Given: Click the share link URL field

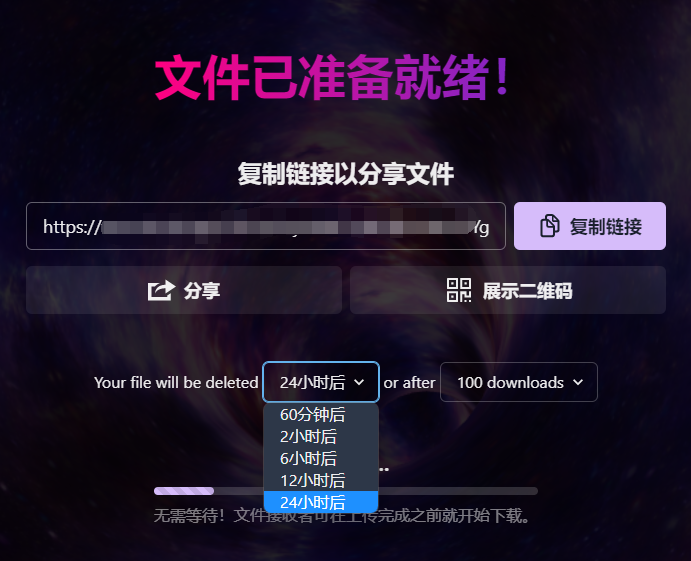Looking at the screenshot, I should [x=266, y=226].
